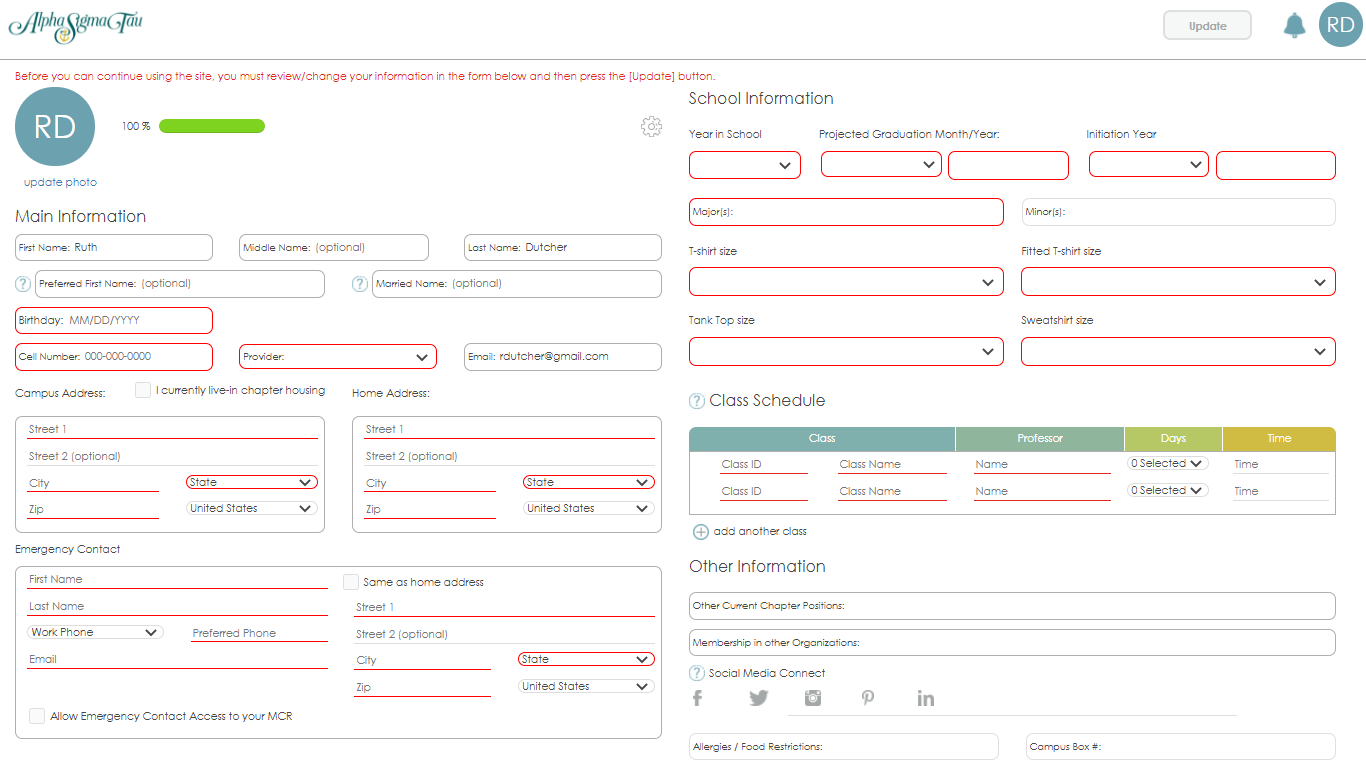Open the T-shirt size dropdown
Image resolution: width=1366 pixels, height=764 pixels.
point(846,282)
